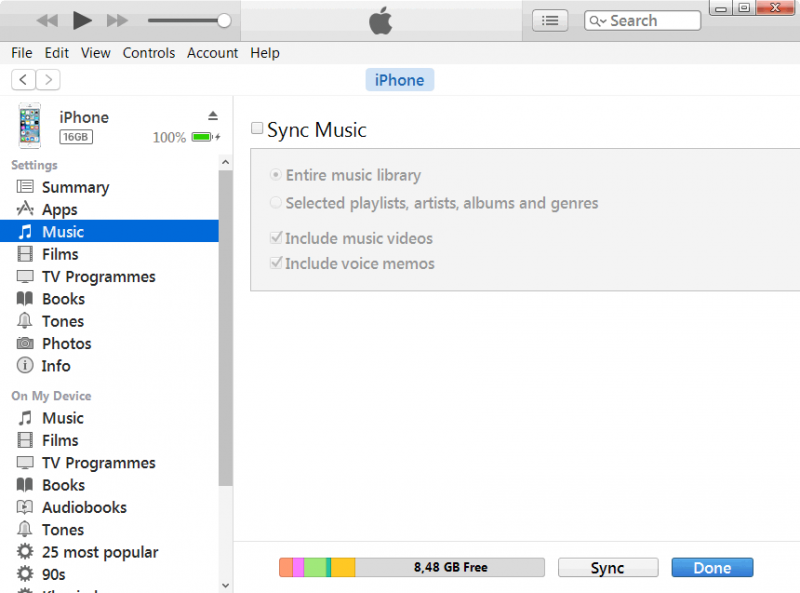
Task: Eject the iPhone
Action: coord(212,113)
